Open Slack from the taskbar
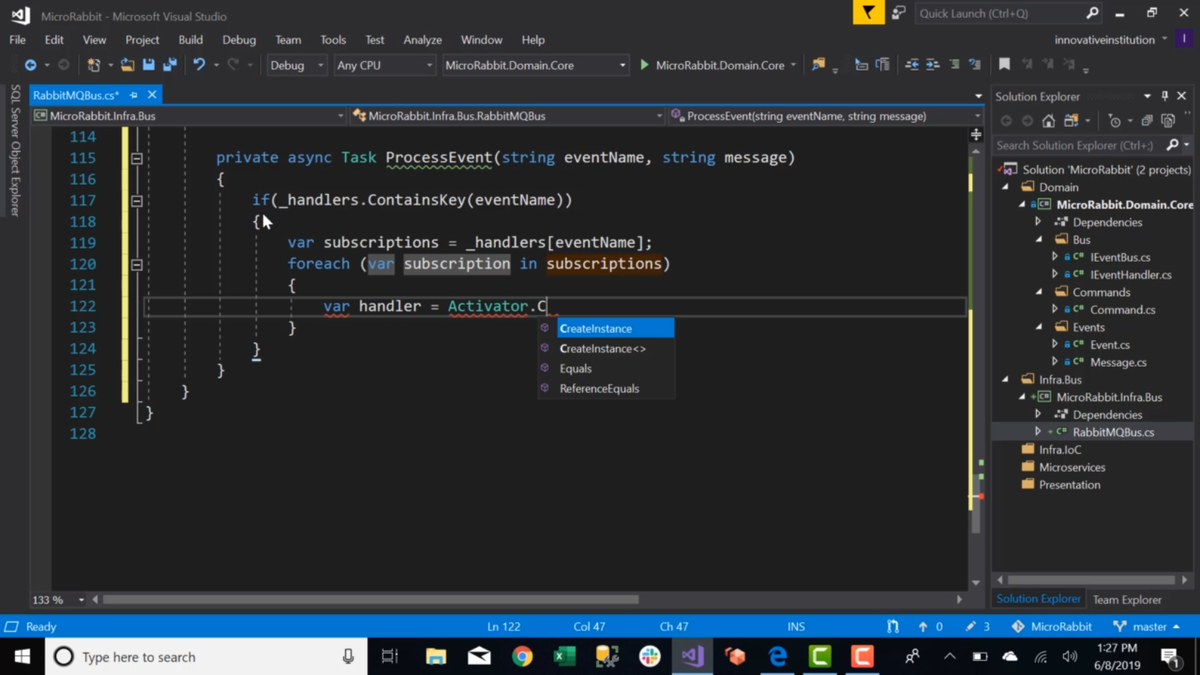 tap(650, 657)
